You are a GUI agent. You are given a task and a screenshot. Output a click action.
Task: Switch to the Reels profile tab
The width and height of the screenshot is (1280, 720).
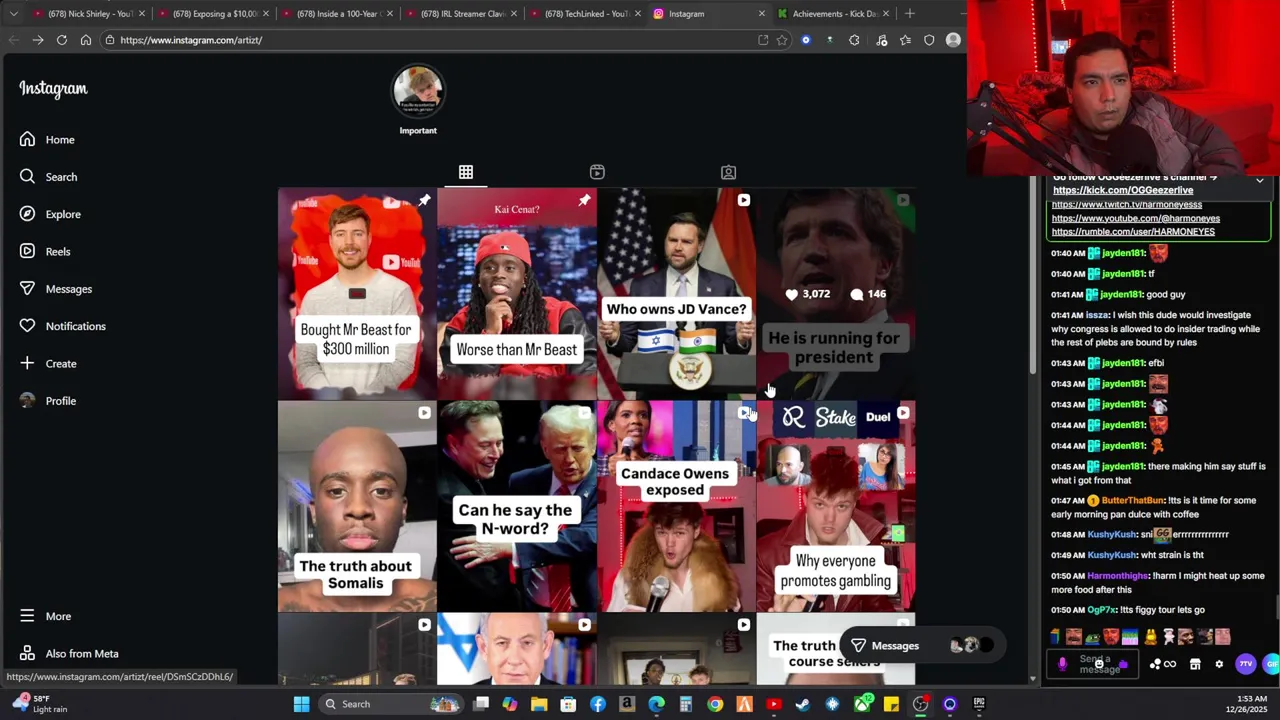coord(597,172)
